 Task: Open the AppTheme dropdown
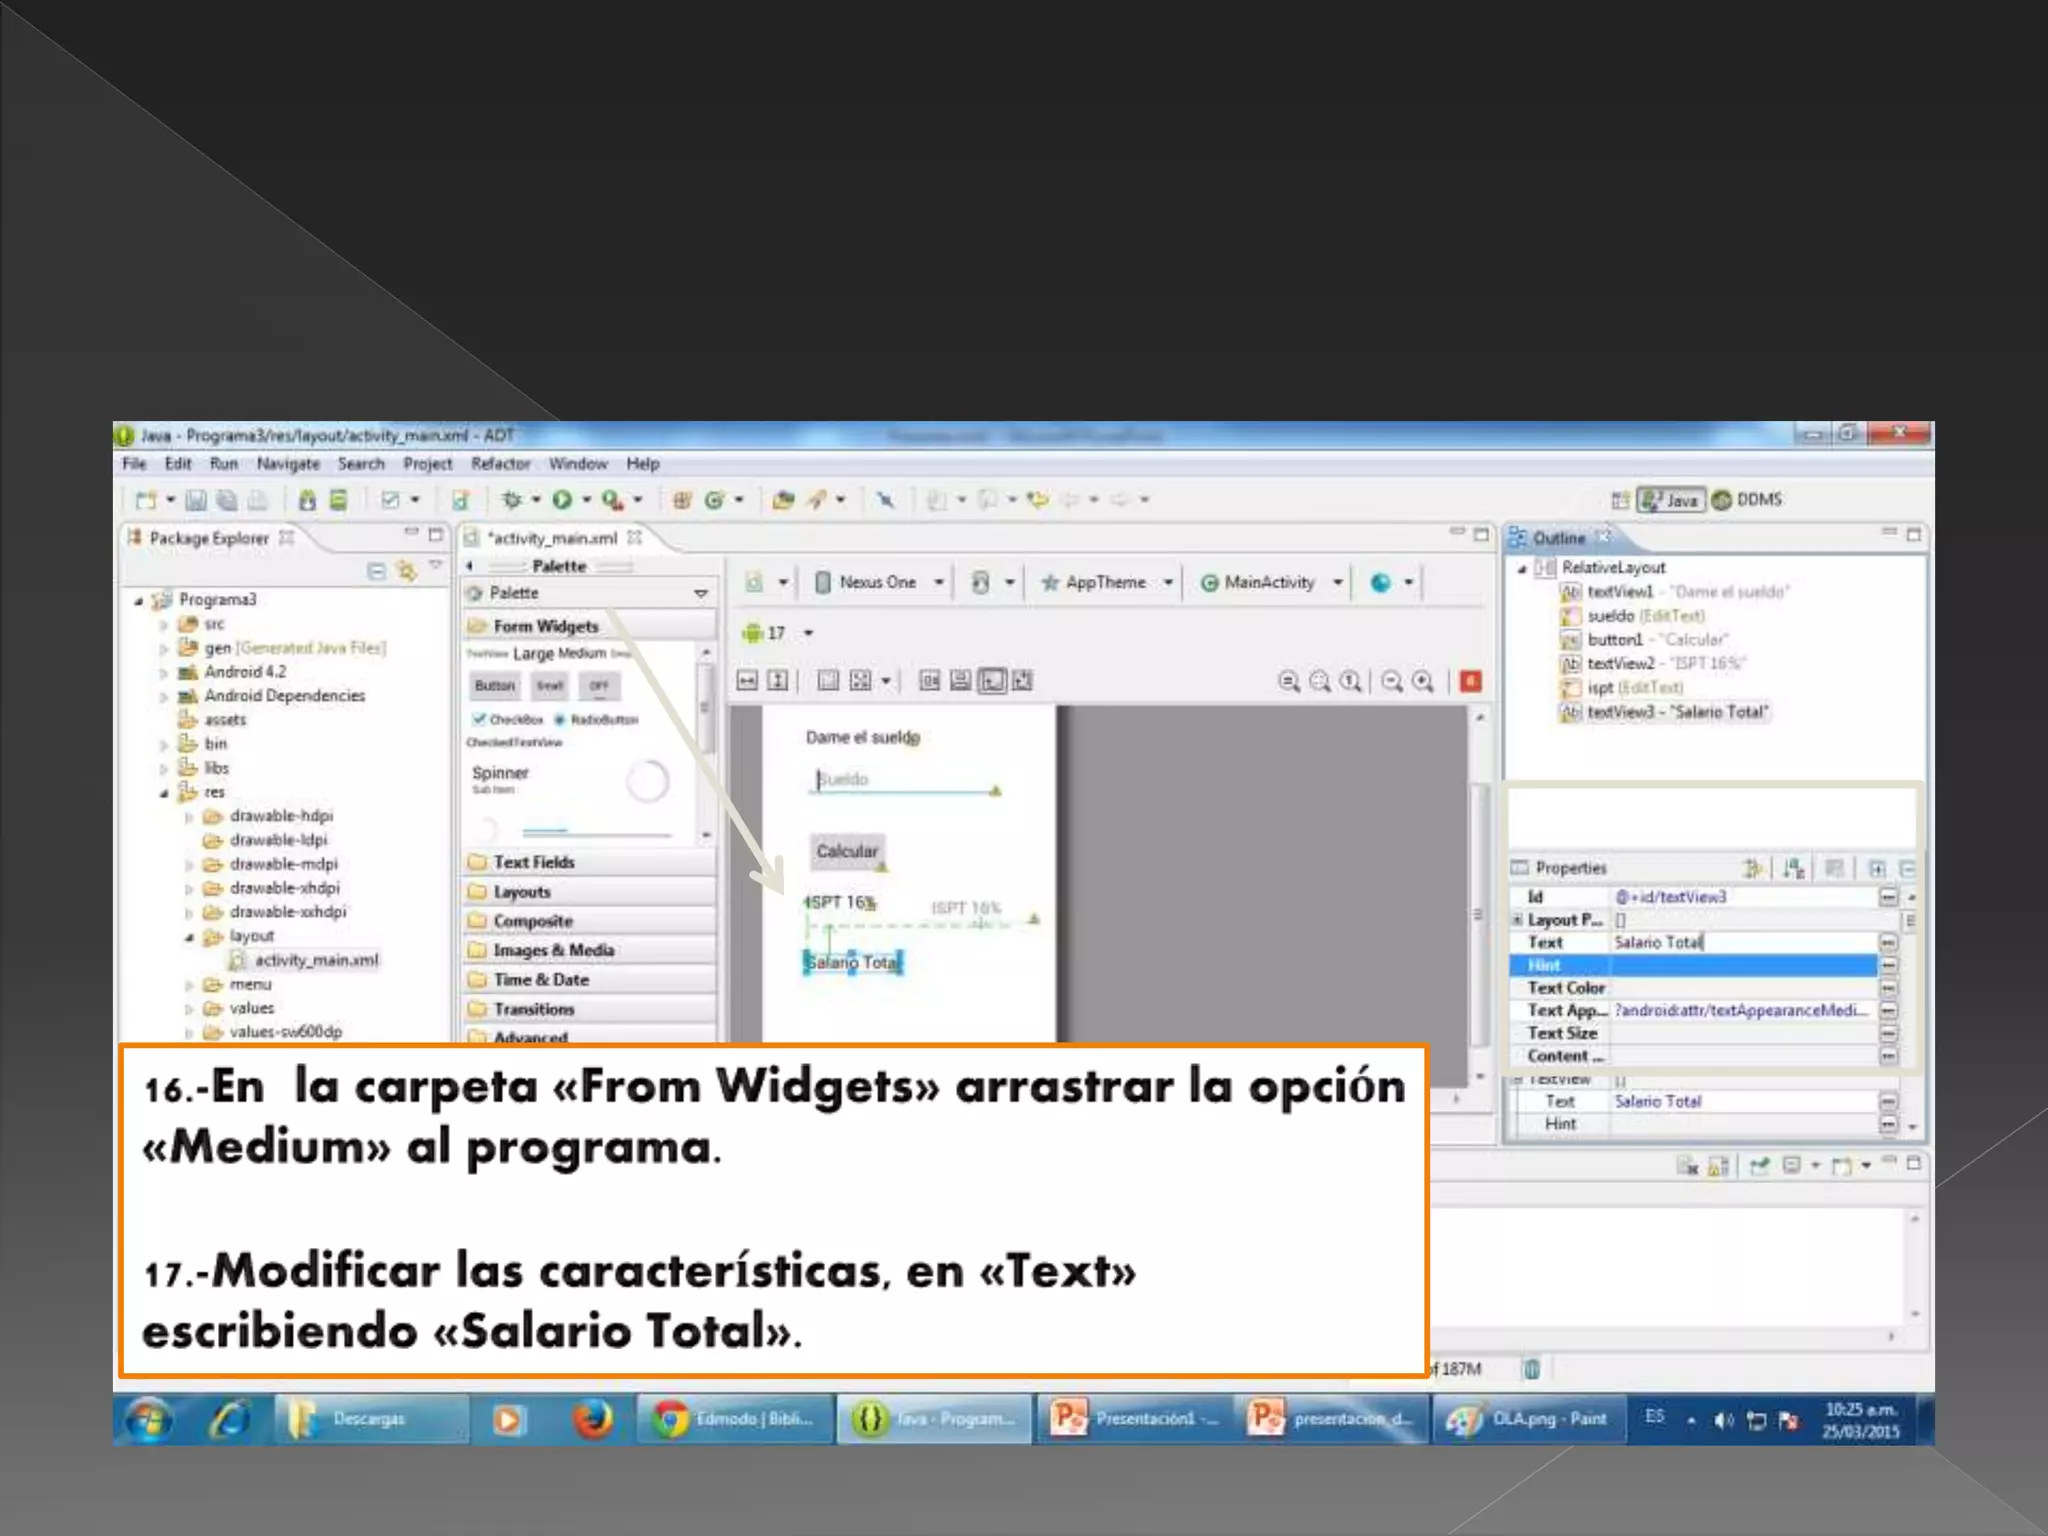(1167, 582)
